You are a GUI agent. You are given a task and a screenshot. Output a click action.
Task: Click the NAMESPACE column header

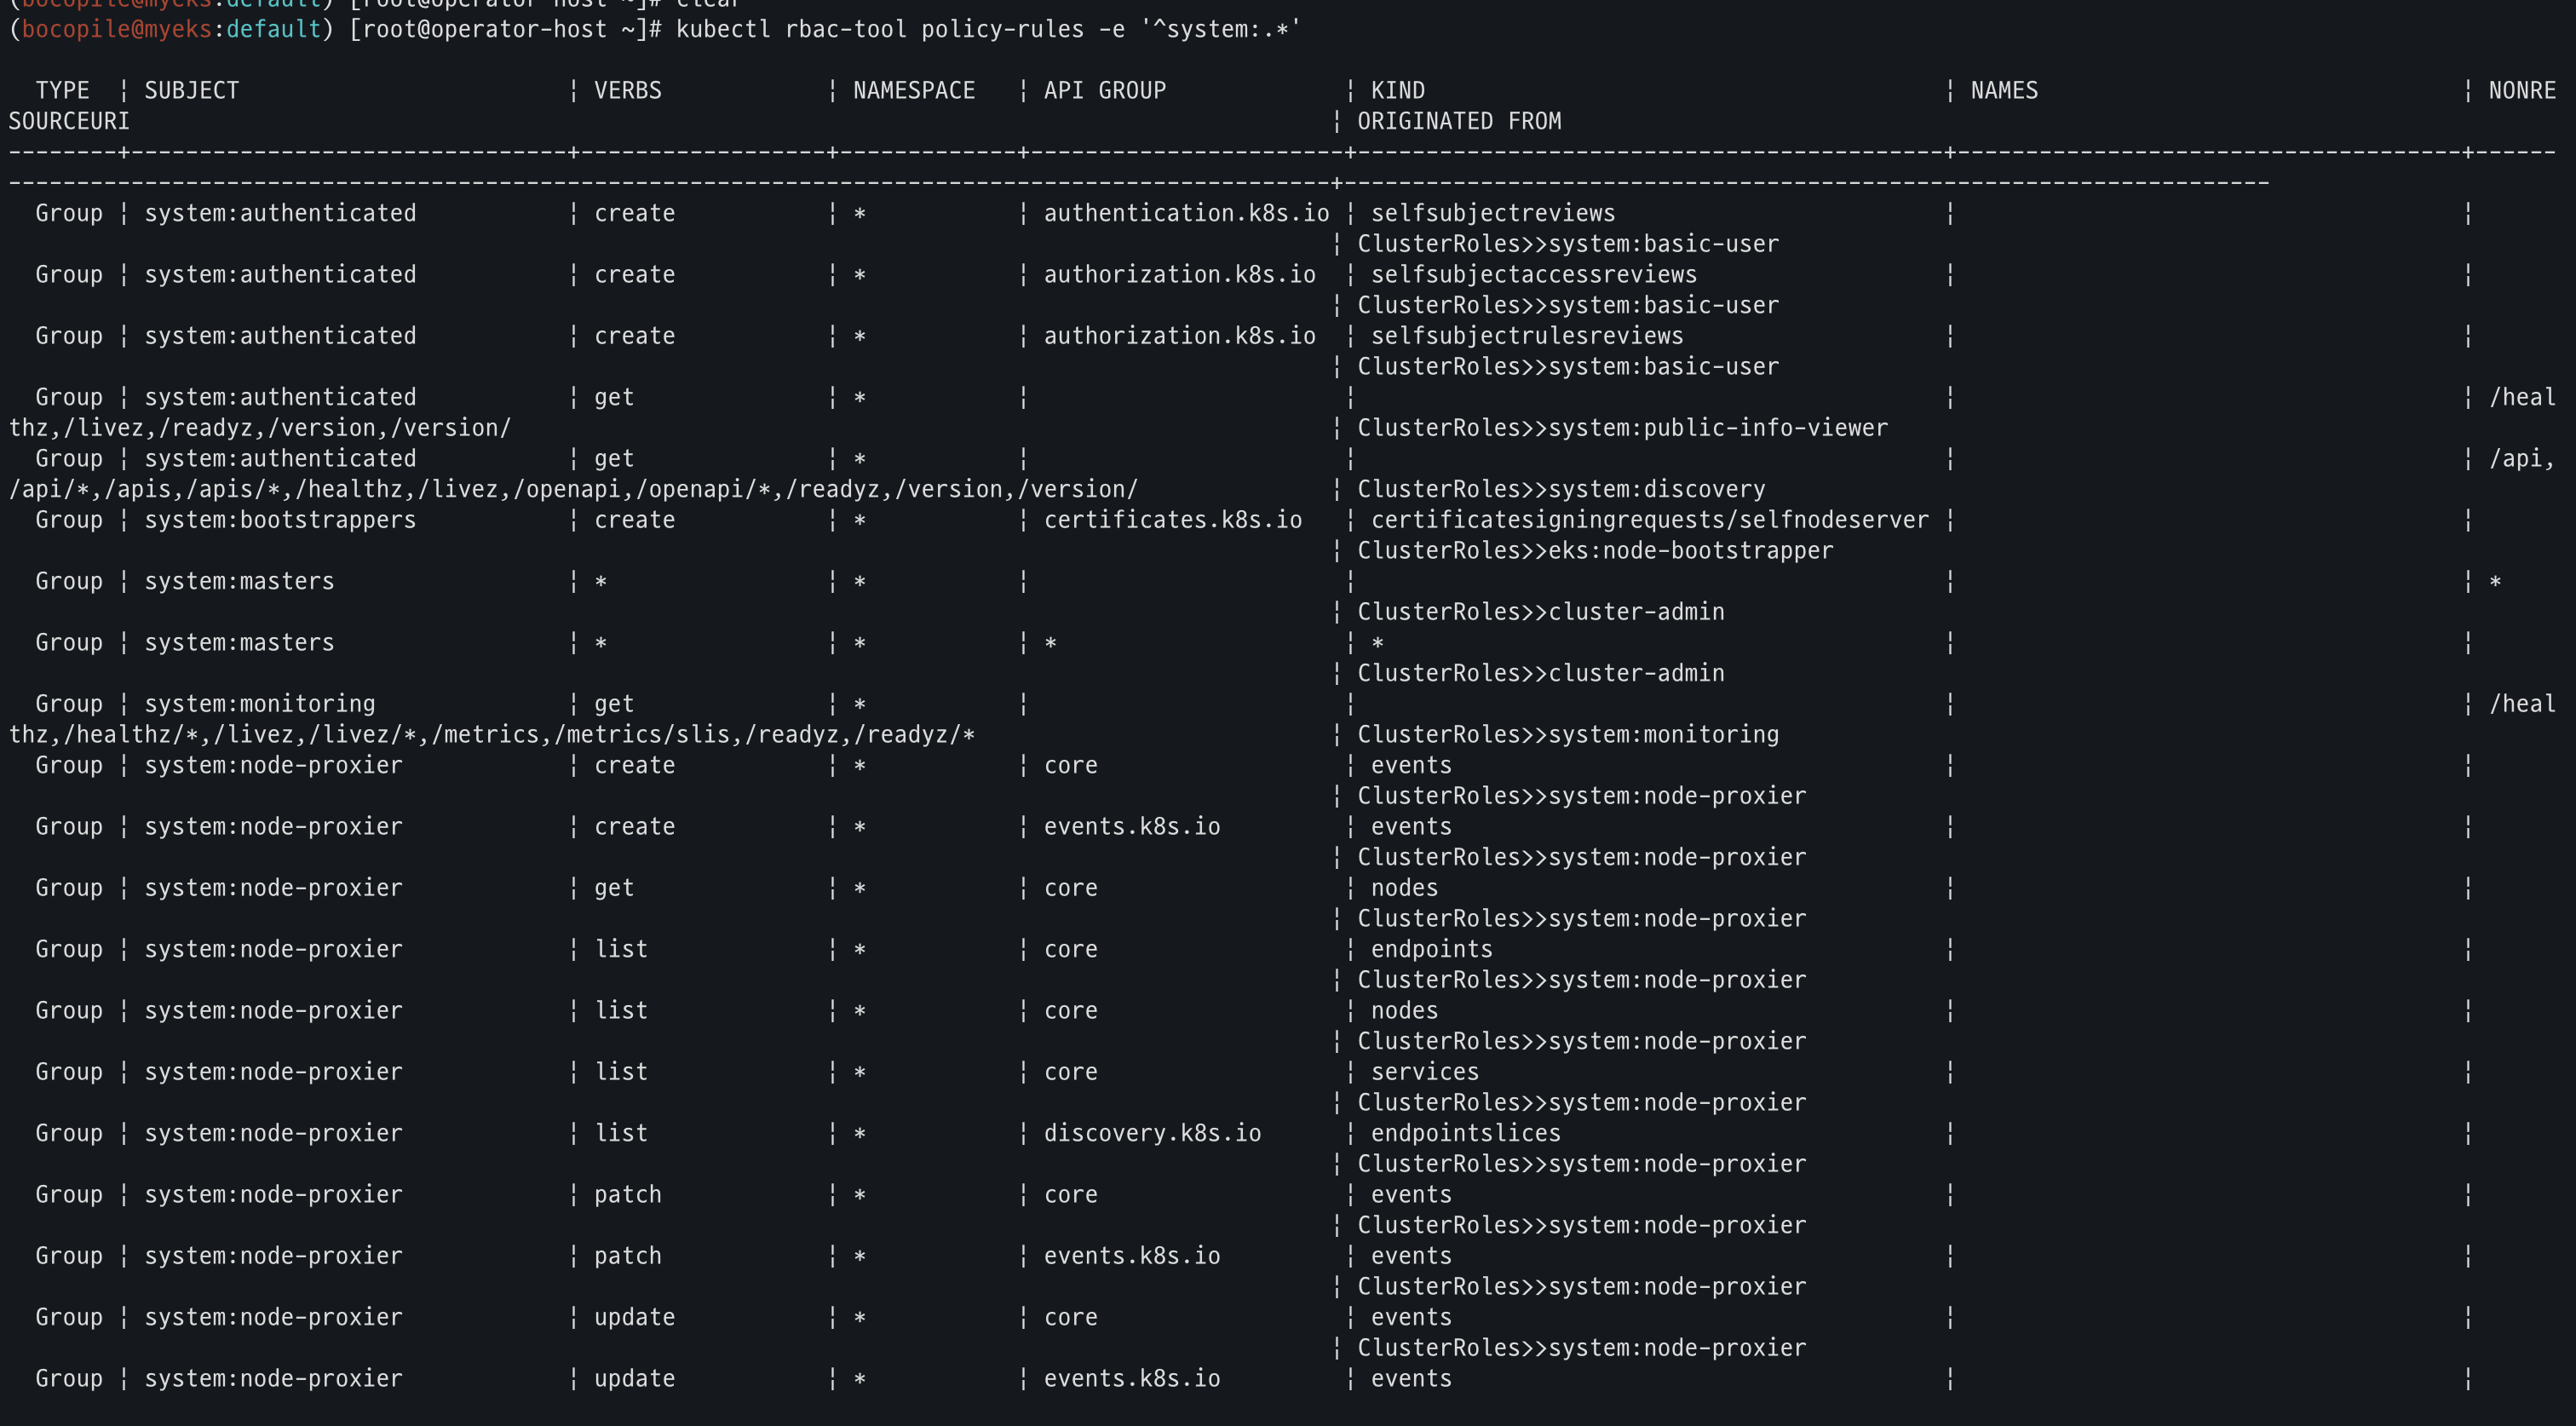(x=914, y=91)
